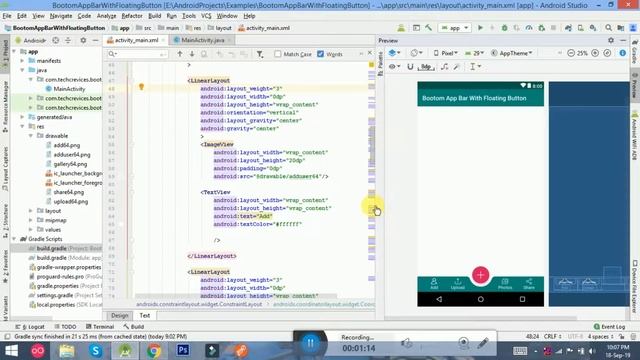Open Skype from the taskbar
Image resolution: width=640 pixels, height=360 pixels.
coord(96,351)
